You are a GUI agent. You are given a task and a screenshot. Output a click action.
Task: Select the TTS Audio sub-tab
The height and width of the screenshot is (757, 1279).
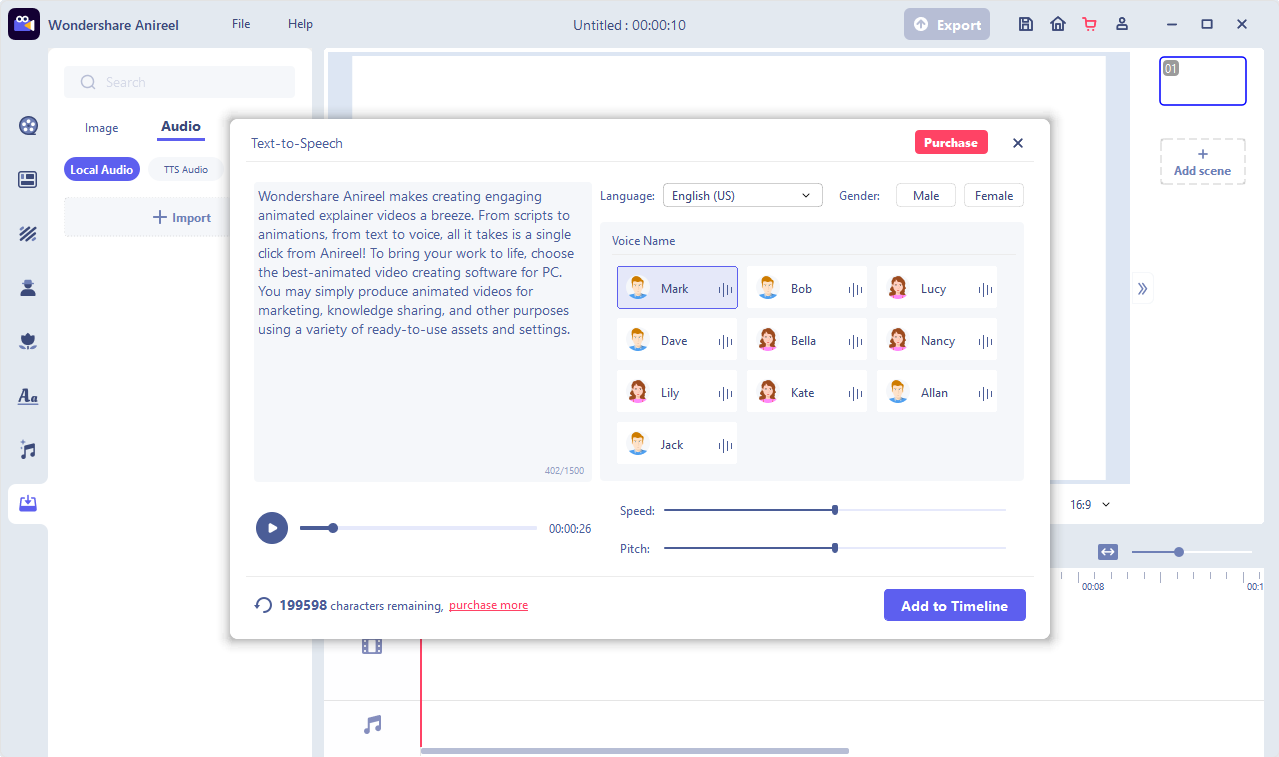click(186, 170)
